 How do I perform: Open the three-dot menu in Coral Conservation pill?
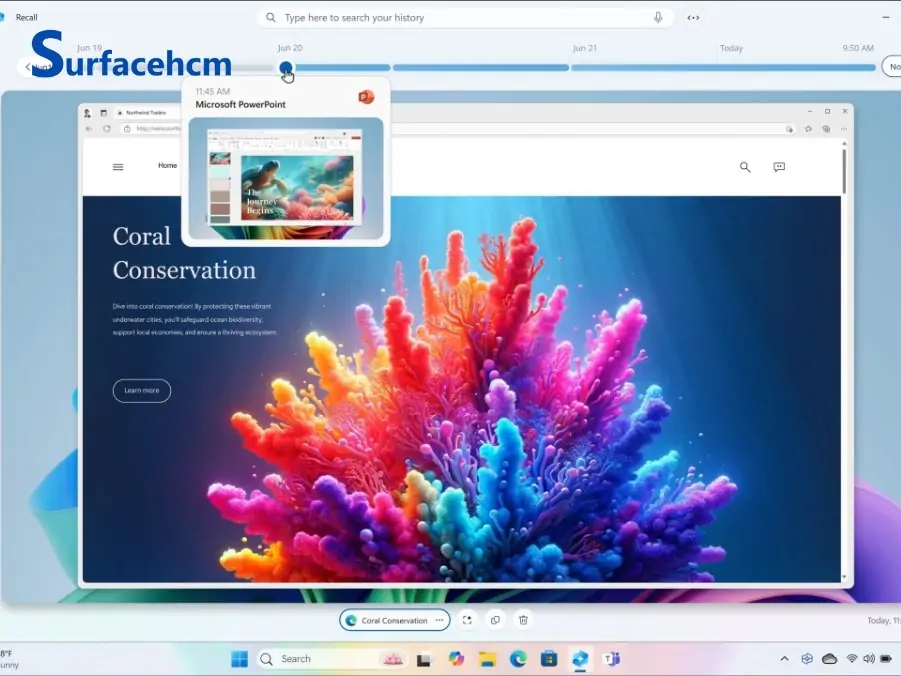point(440,620)
